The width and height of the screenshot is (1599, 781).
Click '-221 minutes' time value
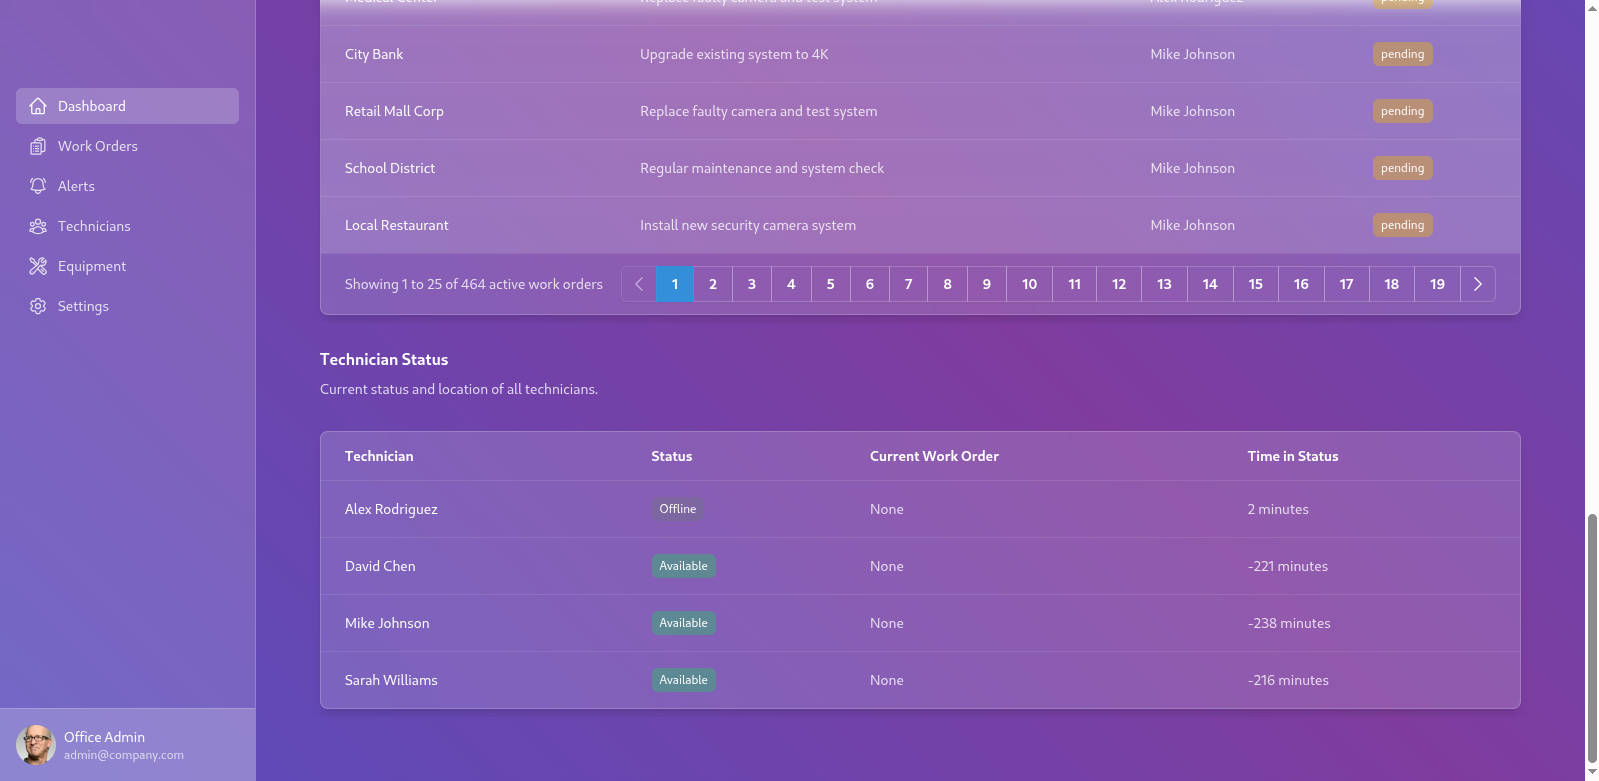[1288, 566]
